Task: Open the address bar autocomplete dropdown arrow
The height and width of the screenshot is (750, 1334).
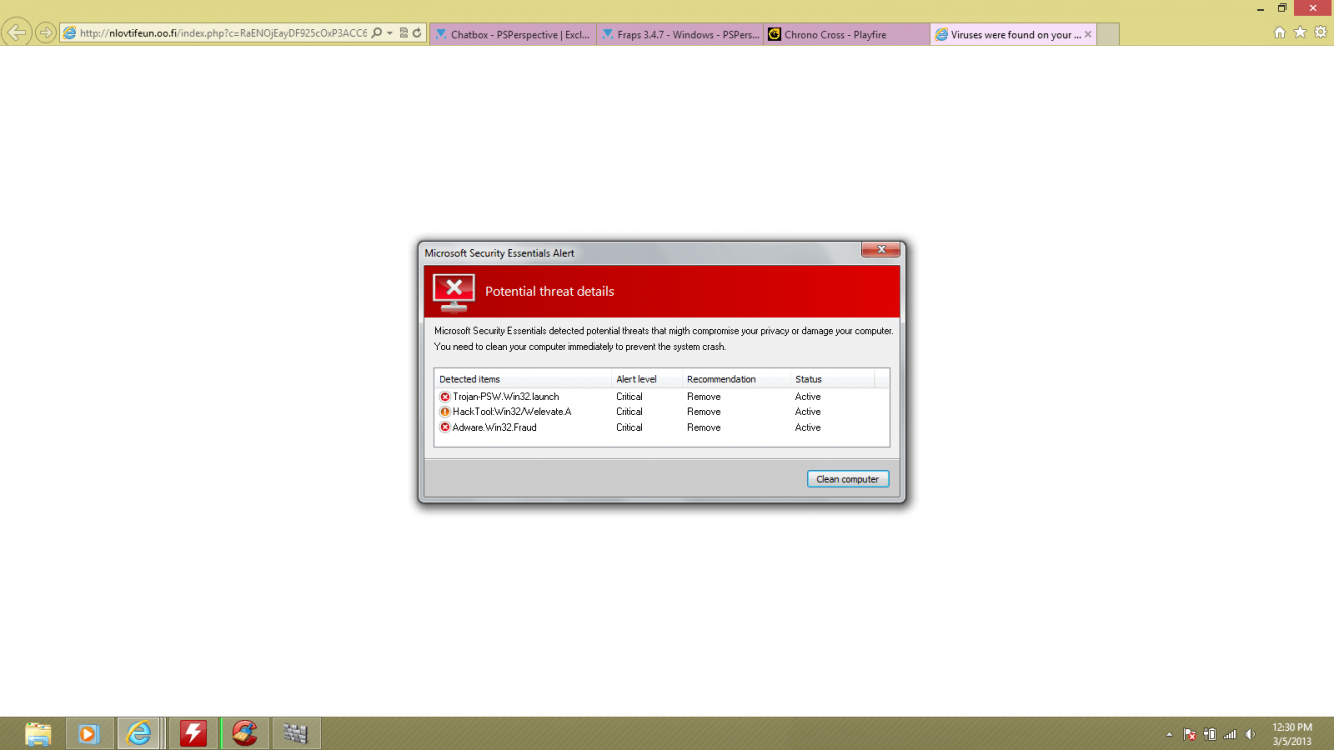Action: click(x=390, y=33)
